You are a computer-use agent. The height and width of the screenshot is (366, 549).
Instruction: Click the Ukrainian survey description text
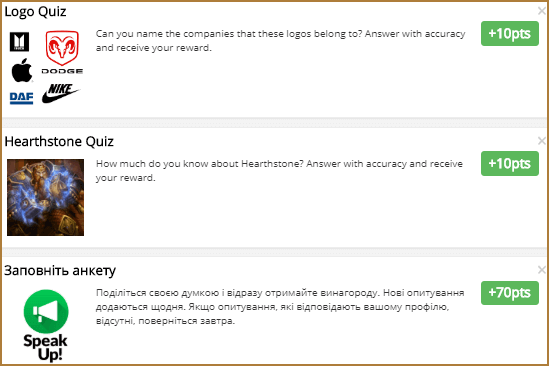tap(280, 306)
